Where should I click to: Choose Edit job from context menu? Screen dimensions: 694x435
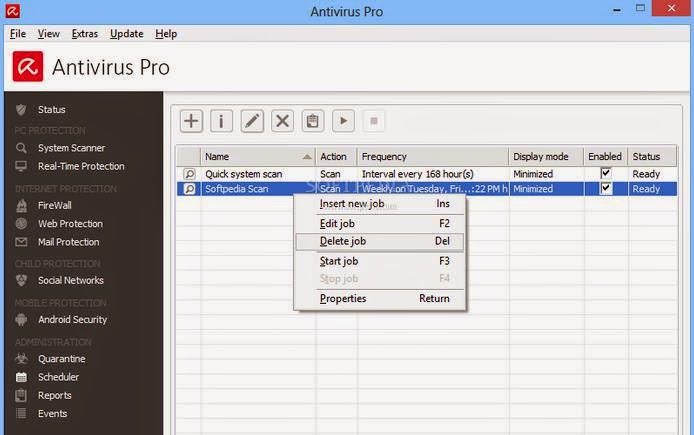click(x=380, y=223)
